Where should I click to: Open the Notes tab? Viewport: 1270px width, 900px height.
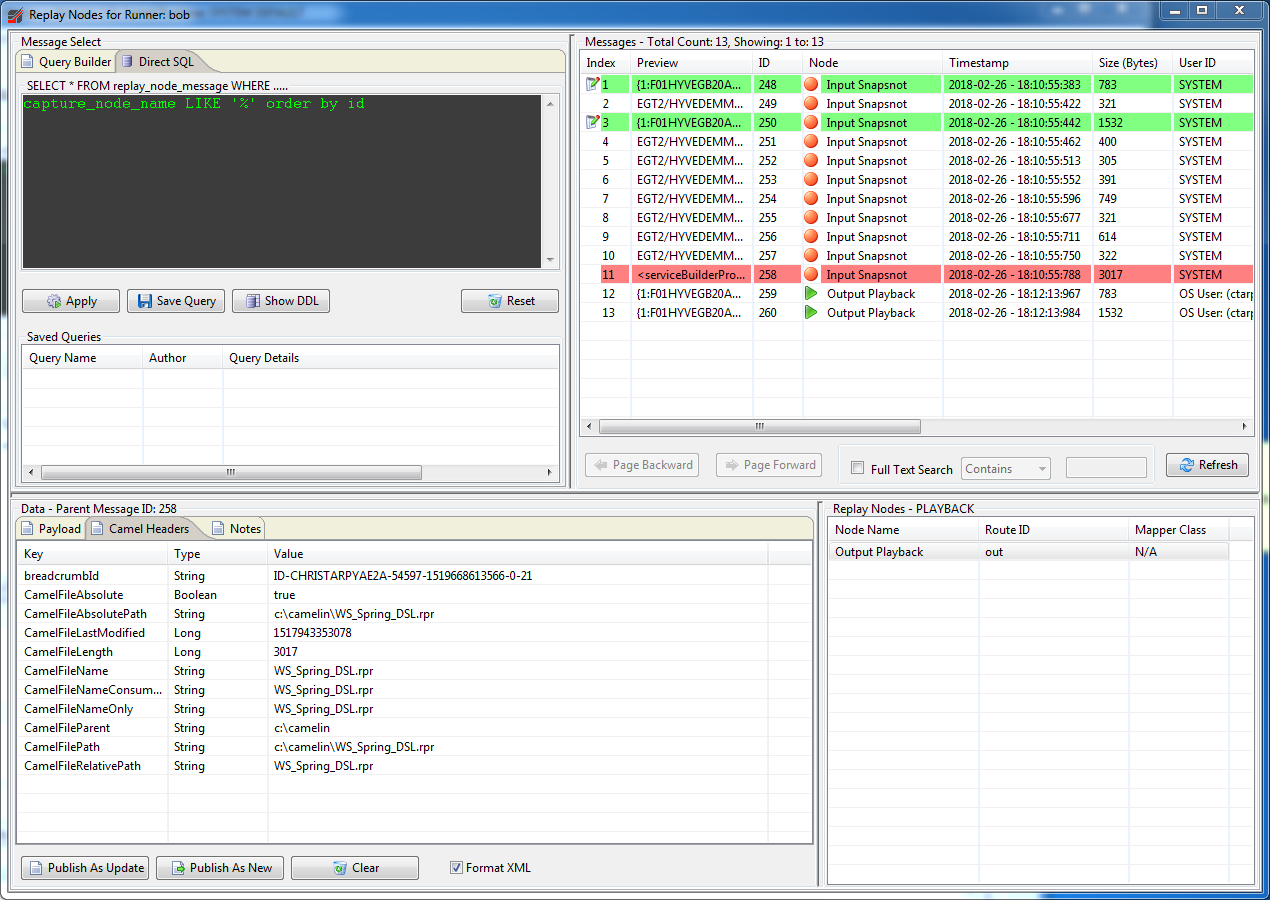(x=236, y=529)
